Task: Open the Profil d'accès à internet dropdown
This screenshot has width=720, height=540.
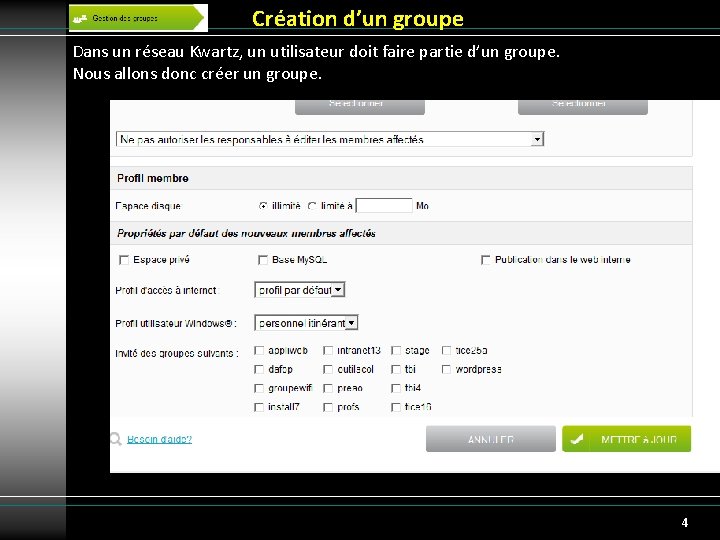Action: pyautogui.click(x=299, y=290)
